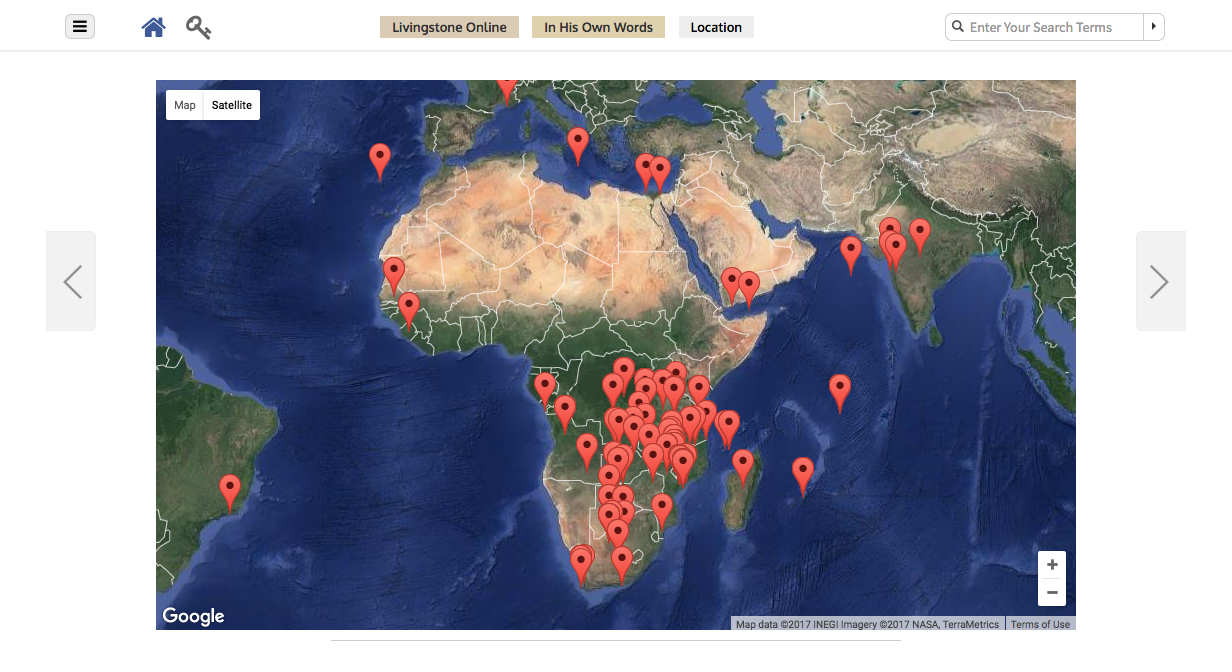
Task: Zoom out on the map
Action: click(1052, 592)
